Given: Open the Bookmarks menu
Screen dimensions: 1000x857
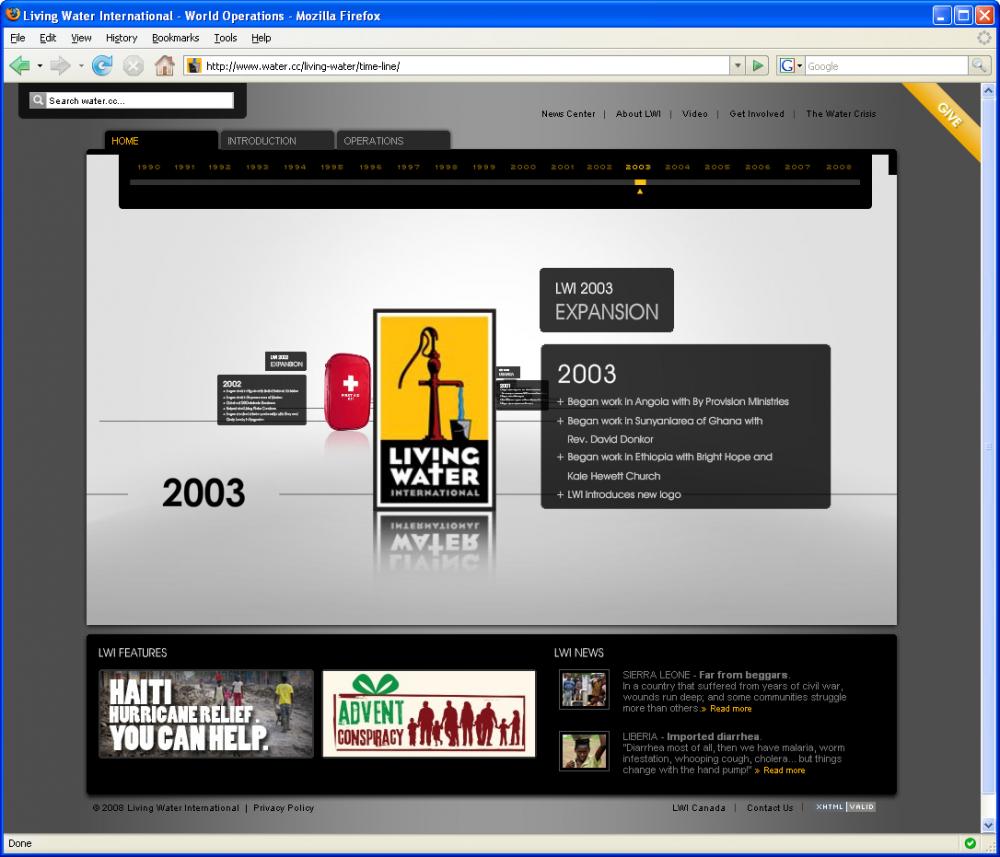Looking at the screenshot, I should pyautogui.click(x=175, y=38).
